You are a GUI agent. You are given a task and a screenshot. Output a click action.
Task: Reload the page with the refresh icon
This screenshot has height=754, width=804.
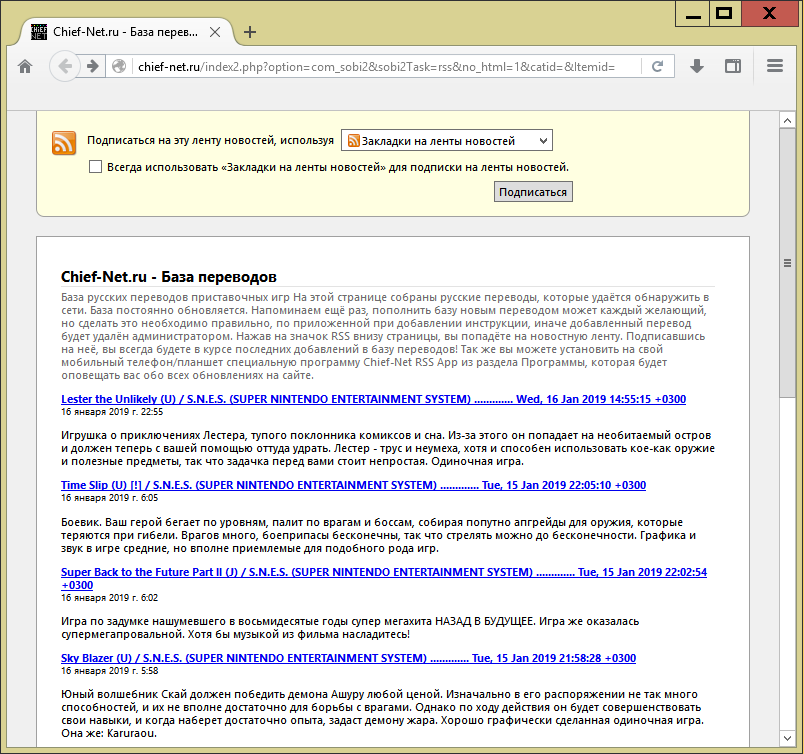(x=657, y=66)
